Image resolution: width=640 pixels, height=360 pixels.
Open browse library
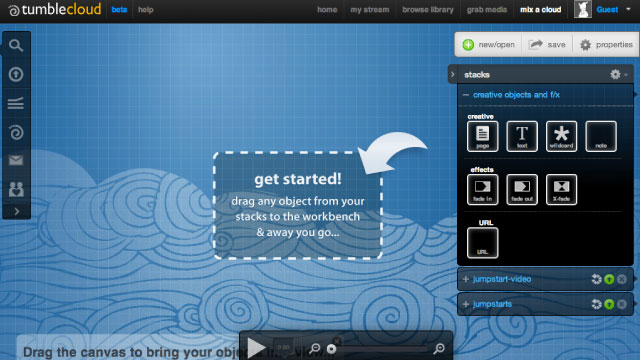(428, 10)
